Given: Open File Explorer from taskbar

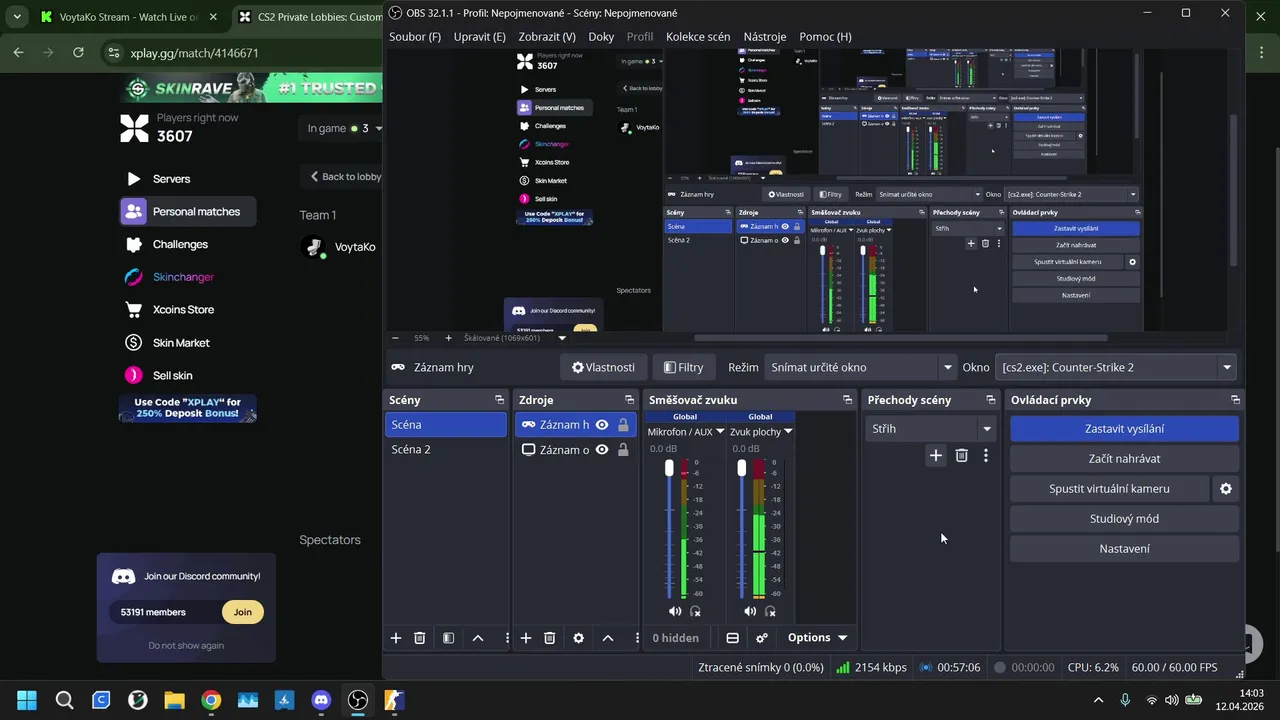Looking at the screenshot, I should (174, 700).
